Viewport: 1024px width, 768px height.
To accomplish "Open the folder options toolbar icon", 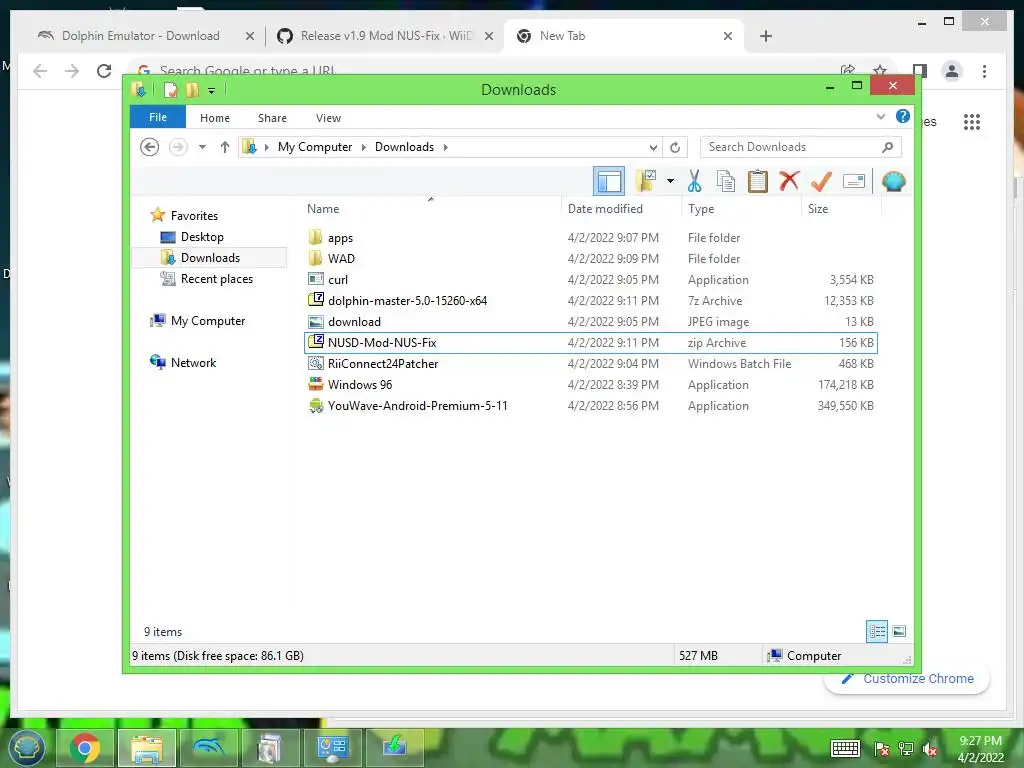I will point(646,181).
